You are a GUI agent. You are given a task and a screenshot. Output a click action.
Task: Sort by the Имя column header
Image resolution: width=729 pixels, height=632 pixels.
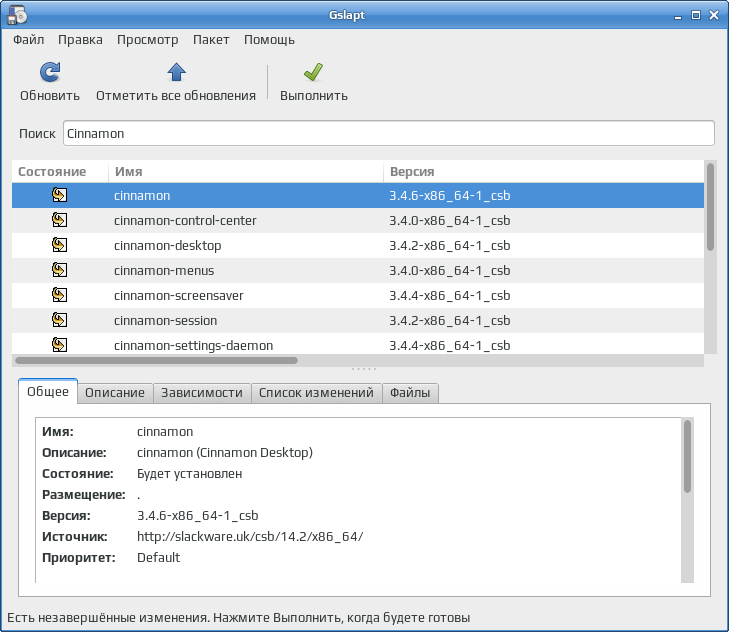(245, 172)
